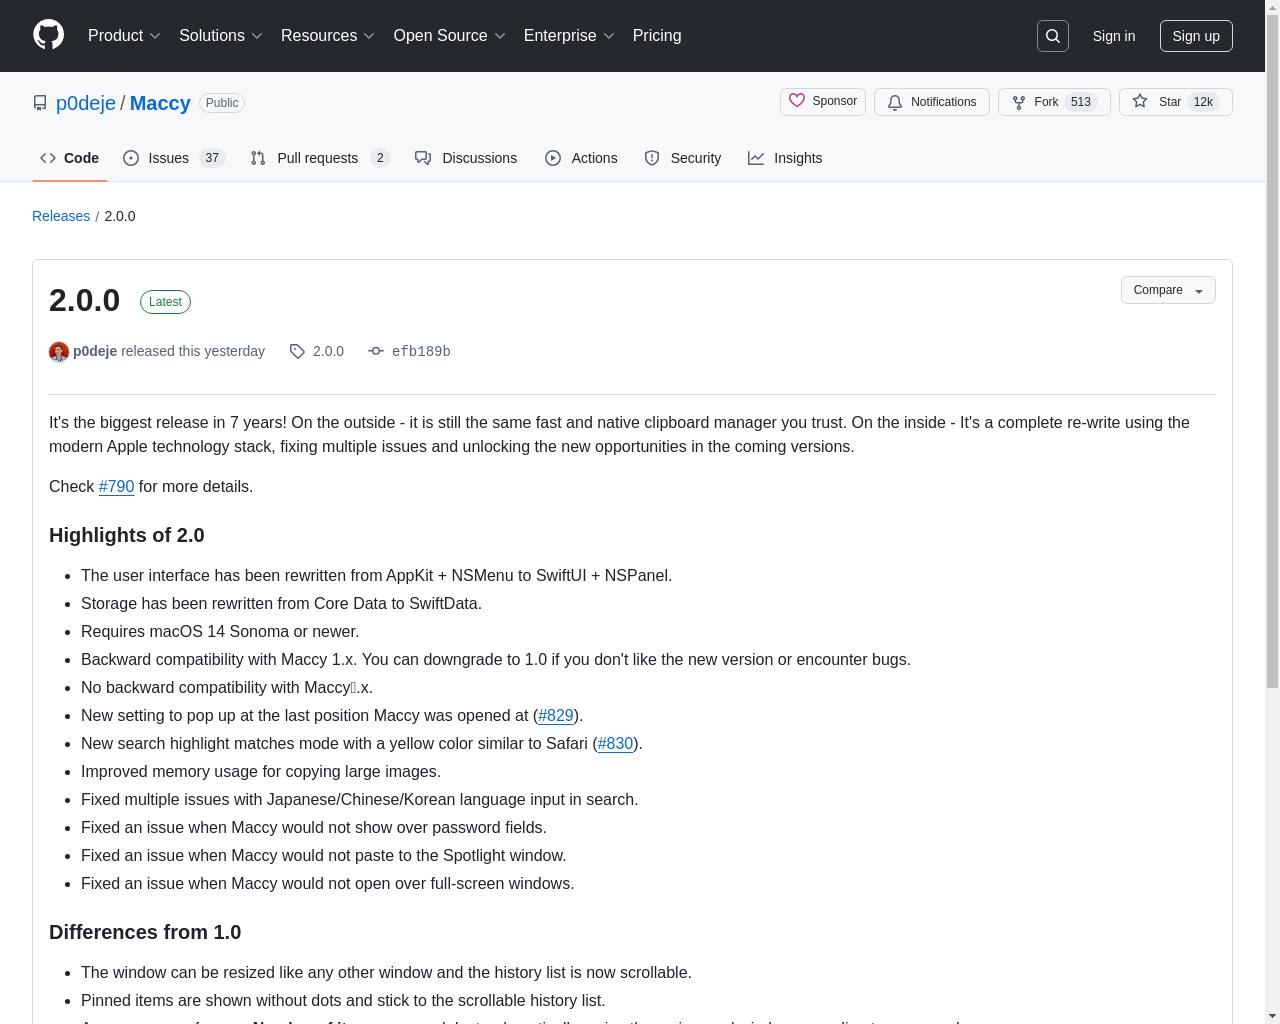Screen dimensions: 1280x1024
Task: Click the Highlights of 2.0 heading
Action: click(x=127, y=535)
